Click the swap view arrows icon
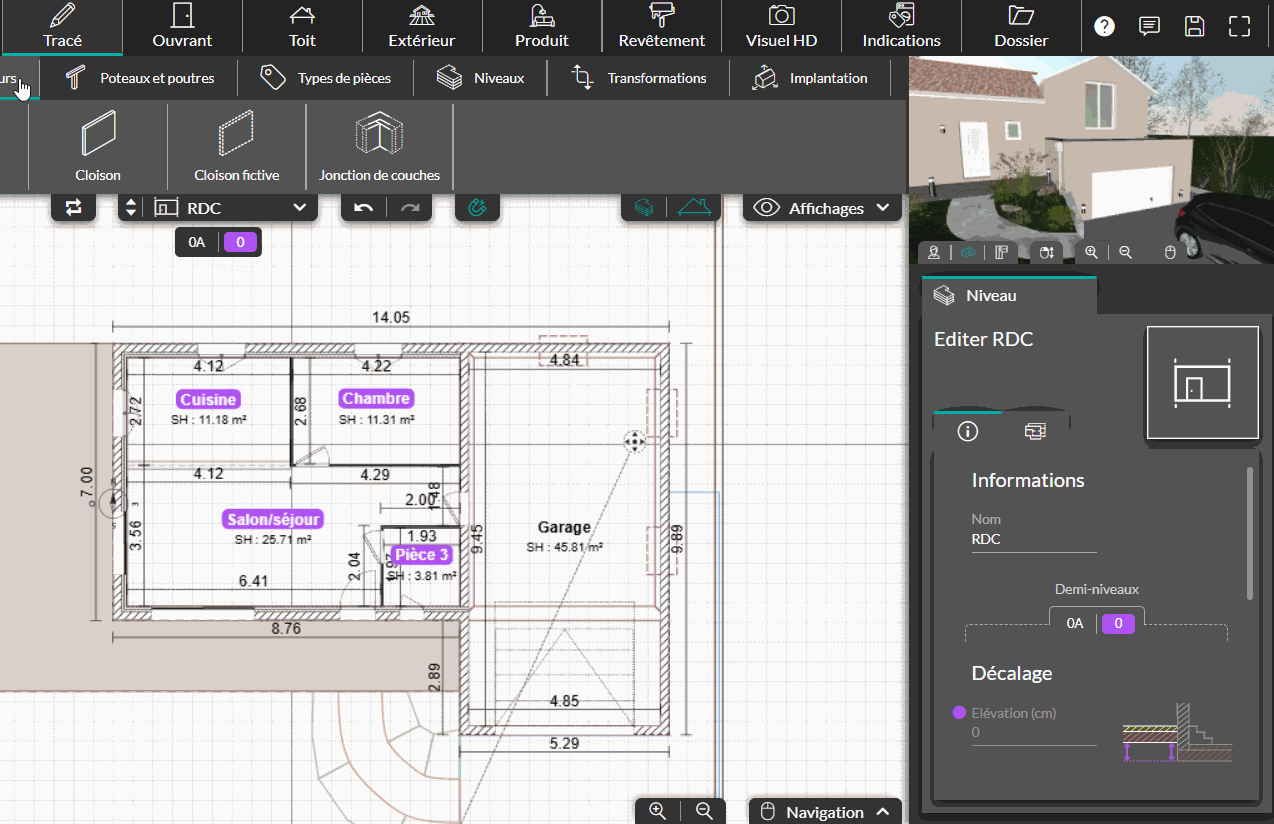The image size is (1274, 824). point(74,208)
